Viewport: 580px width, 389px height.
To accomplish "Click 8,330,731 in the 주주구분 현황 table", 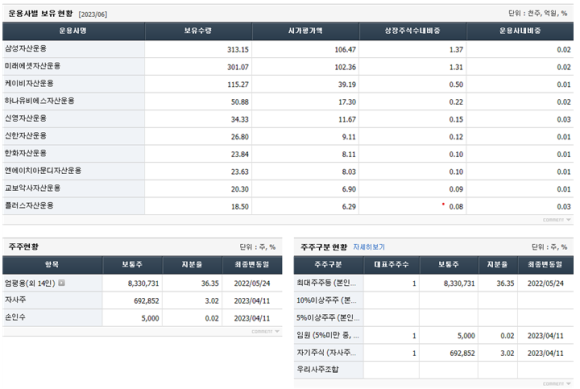I will pyautogui.click(x=459, y=283).
